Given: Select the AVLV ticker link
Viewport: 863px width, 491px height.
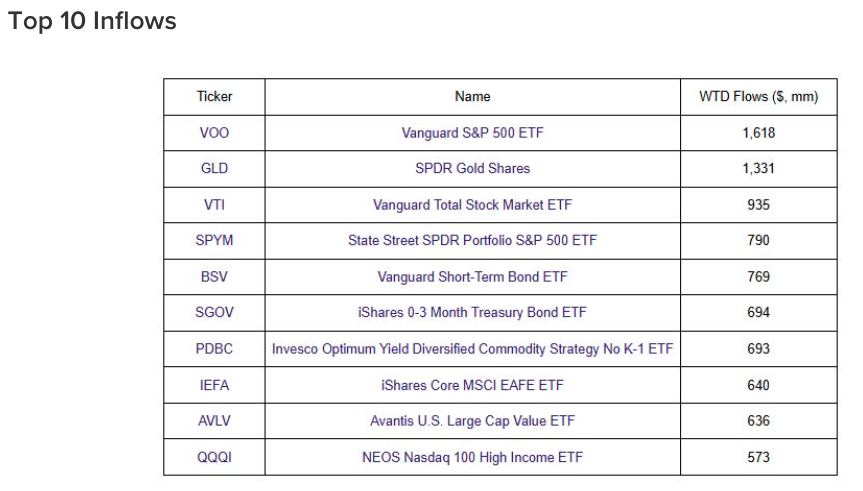Looking at the screenshot, I should click(214, 421).
